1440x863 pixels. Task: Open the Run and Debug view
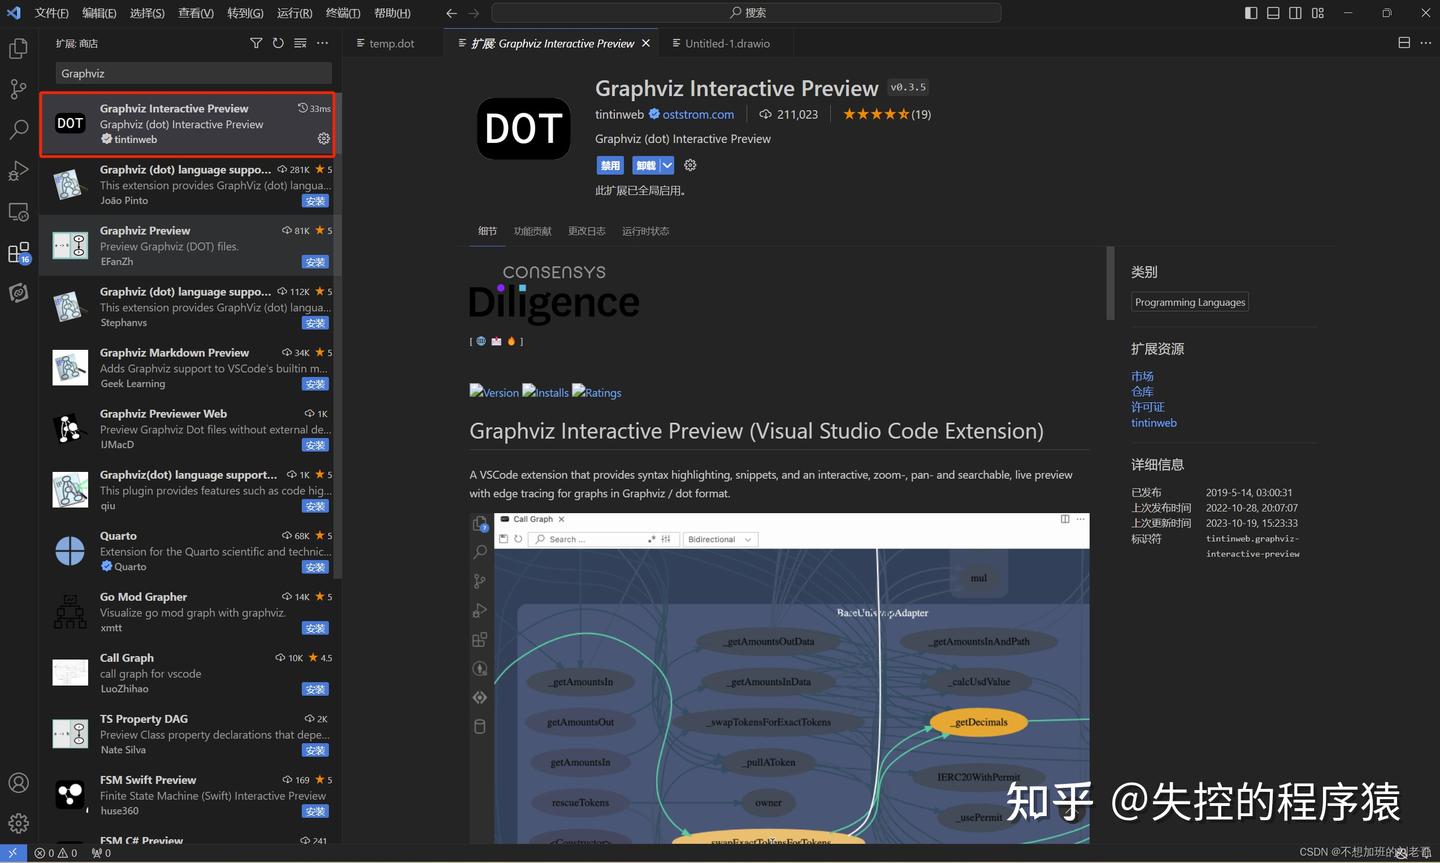pyautogui.click(x=18, y=171)
